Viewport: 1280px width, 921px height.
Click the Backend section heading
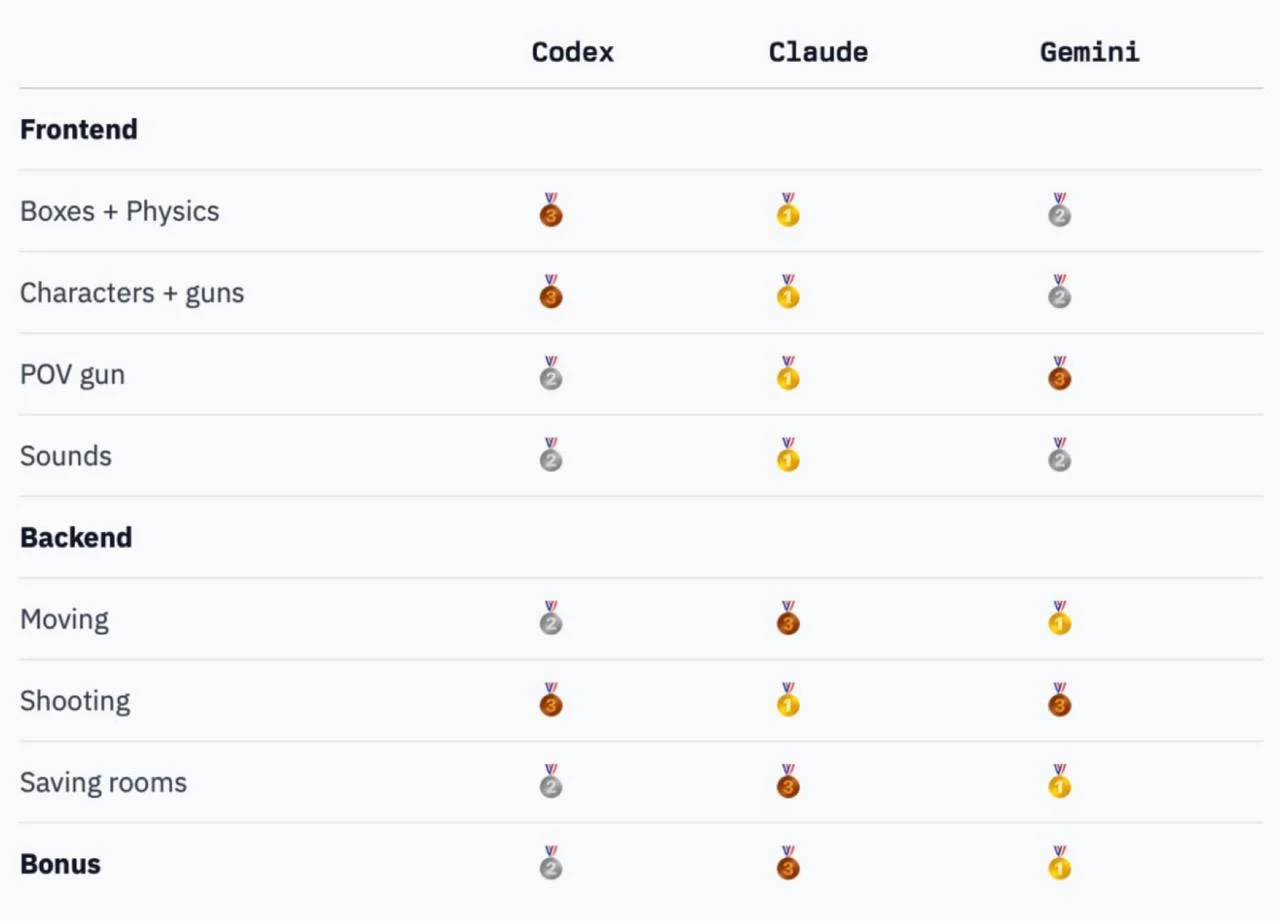[76, 538]
